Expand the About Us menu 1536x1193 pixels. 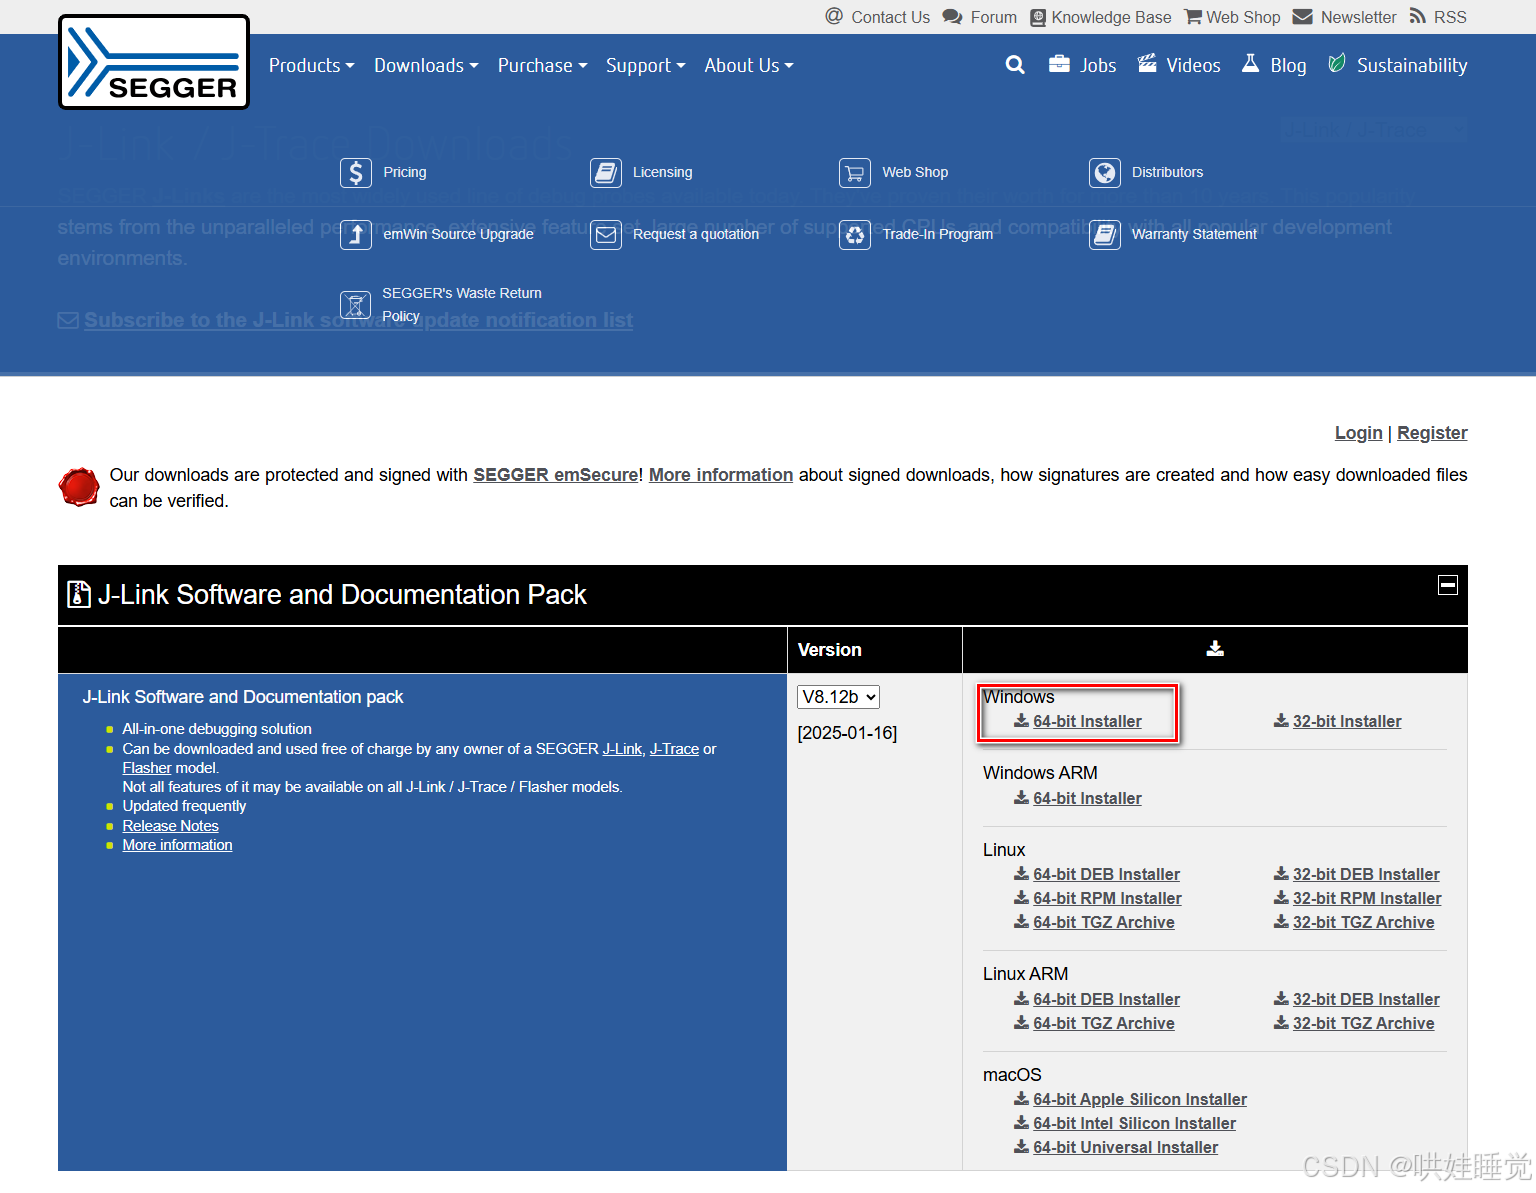click(x=748, y=65)
